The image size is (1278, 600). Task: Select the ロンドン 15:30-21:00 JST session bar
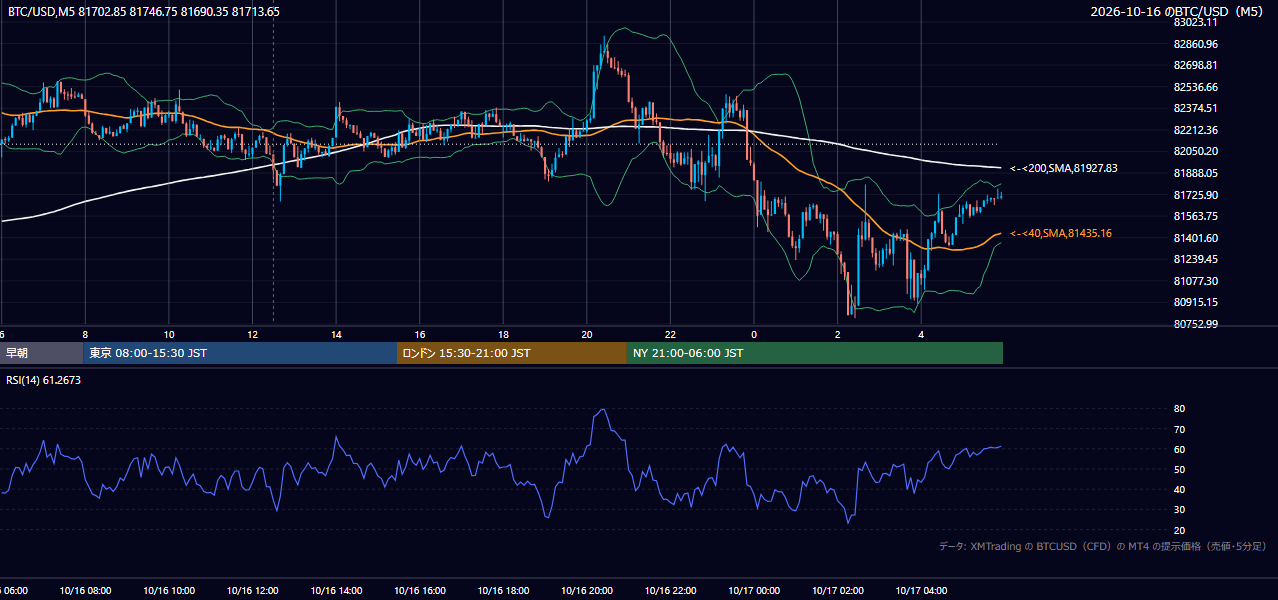point(512,353)
